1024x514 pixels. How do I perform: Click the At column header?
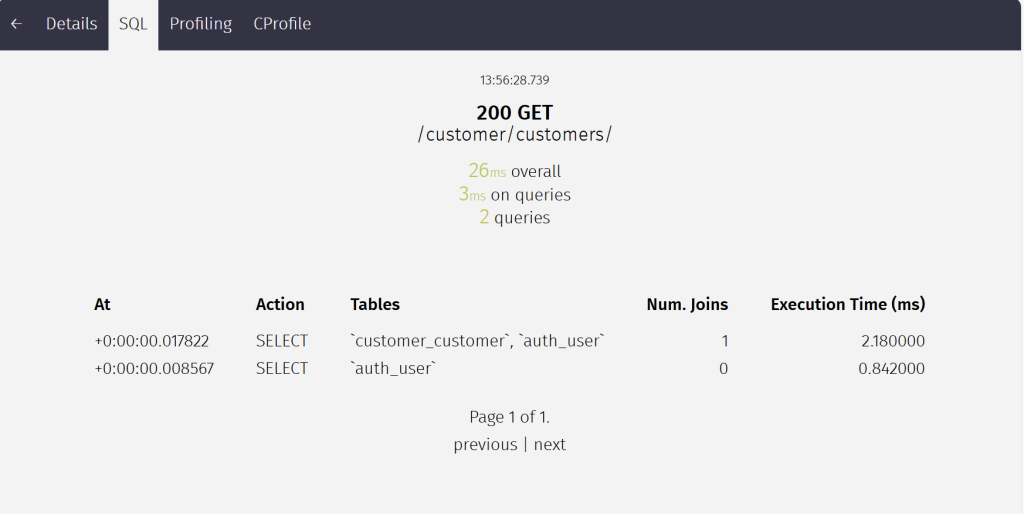[102, 304]
